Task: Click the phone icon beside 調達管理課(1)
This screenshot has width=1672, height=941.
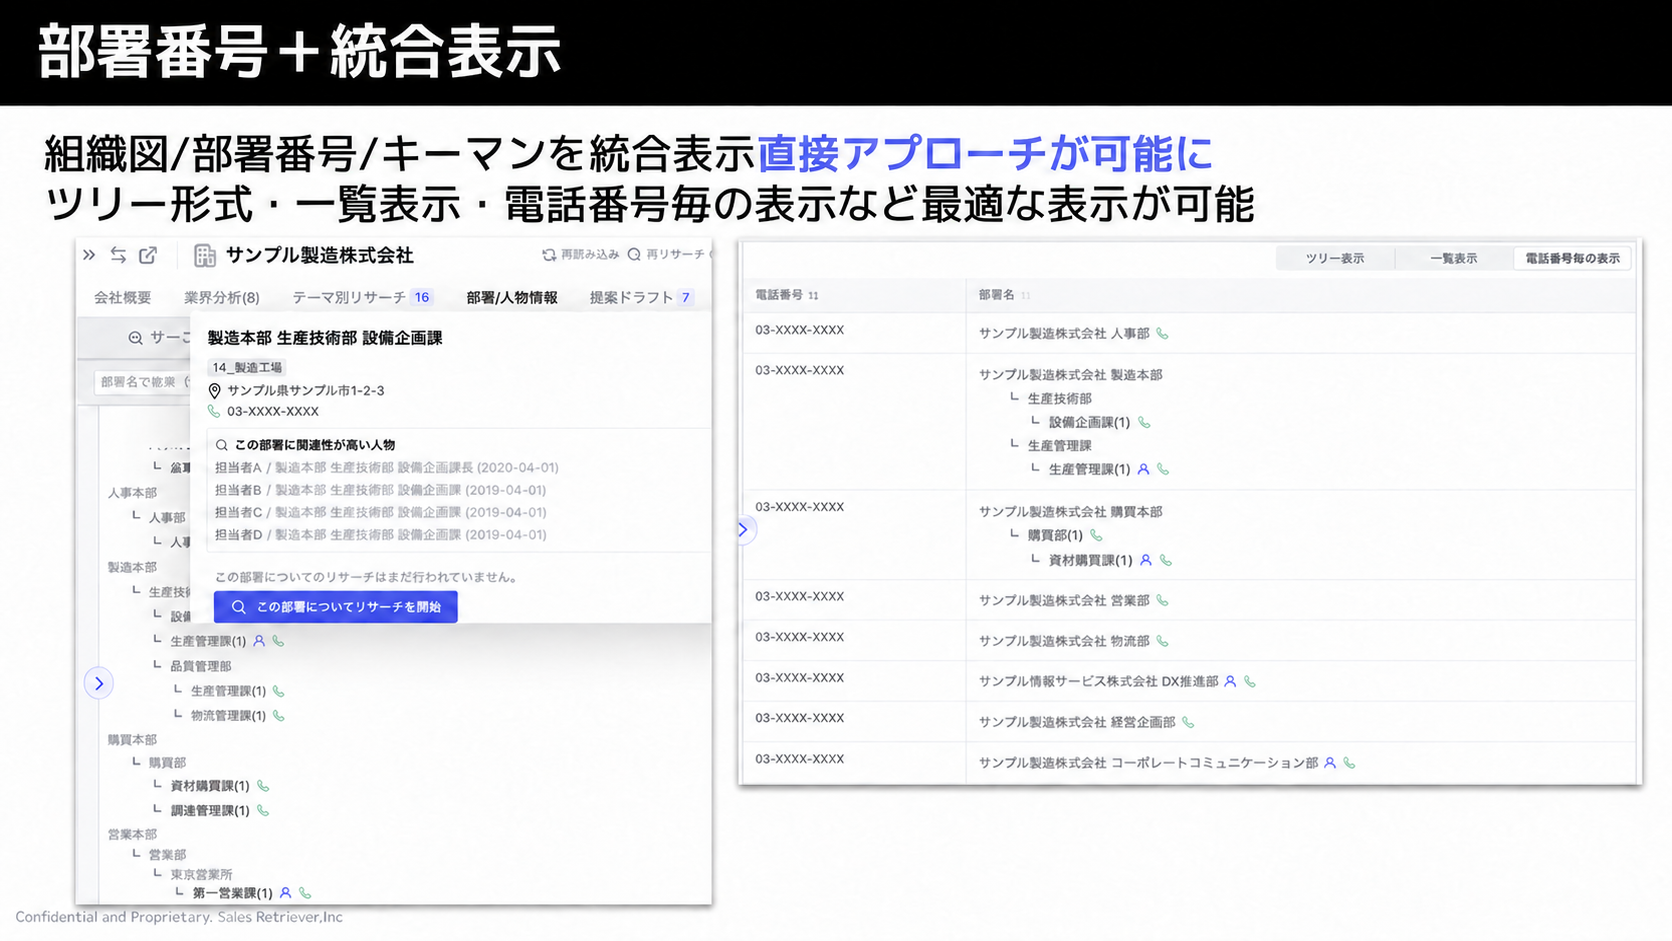Action: tap(263, 810)
